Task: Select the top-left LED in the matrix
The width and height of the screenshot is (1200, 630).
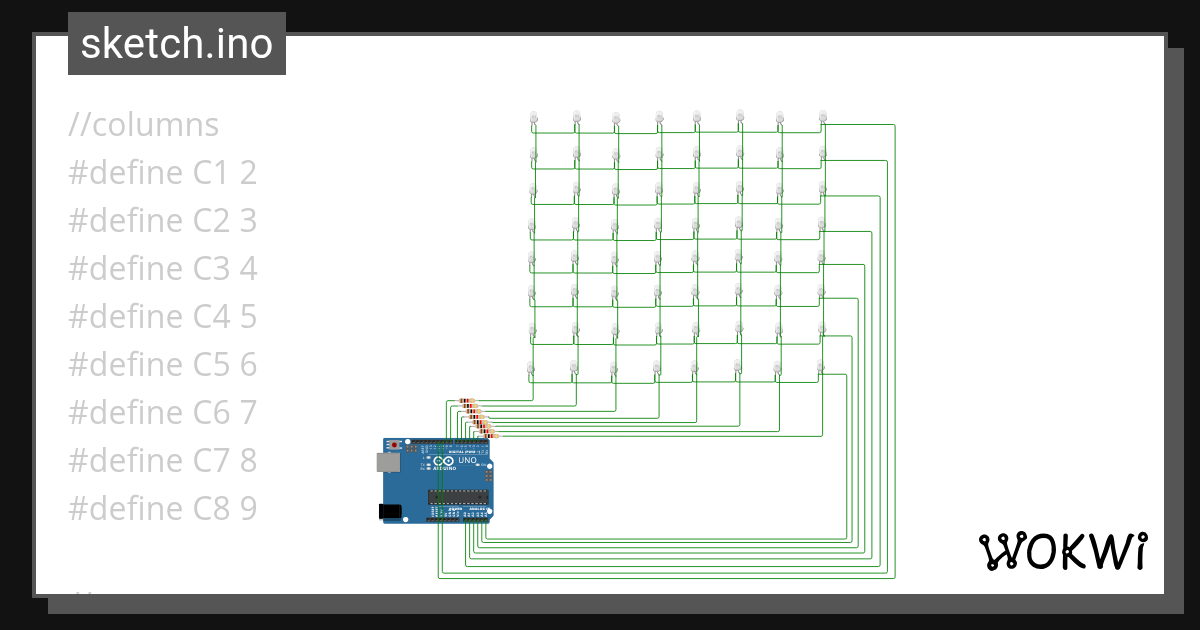Action: [533, 119]
